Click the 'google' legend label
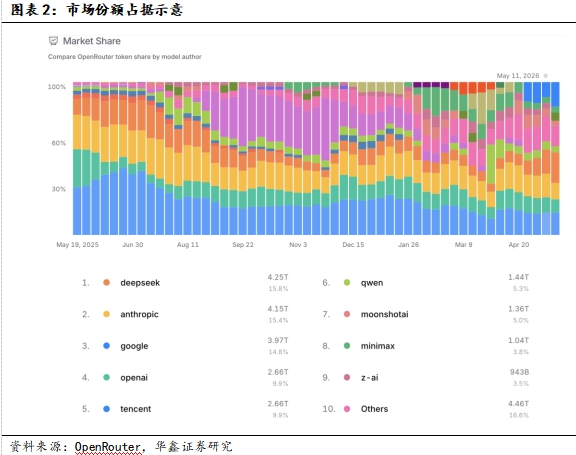576x455 pixels. (134, 346)
